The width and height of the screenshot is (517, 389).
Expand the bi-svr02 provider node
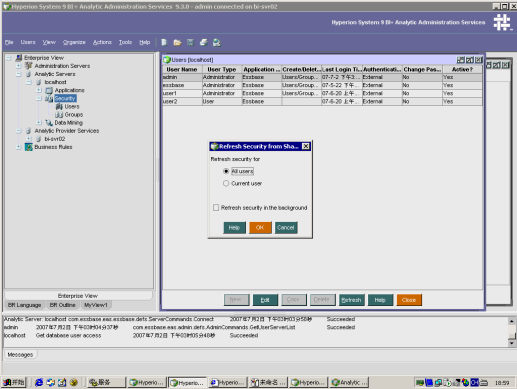[x=29, y=139]
